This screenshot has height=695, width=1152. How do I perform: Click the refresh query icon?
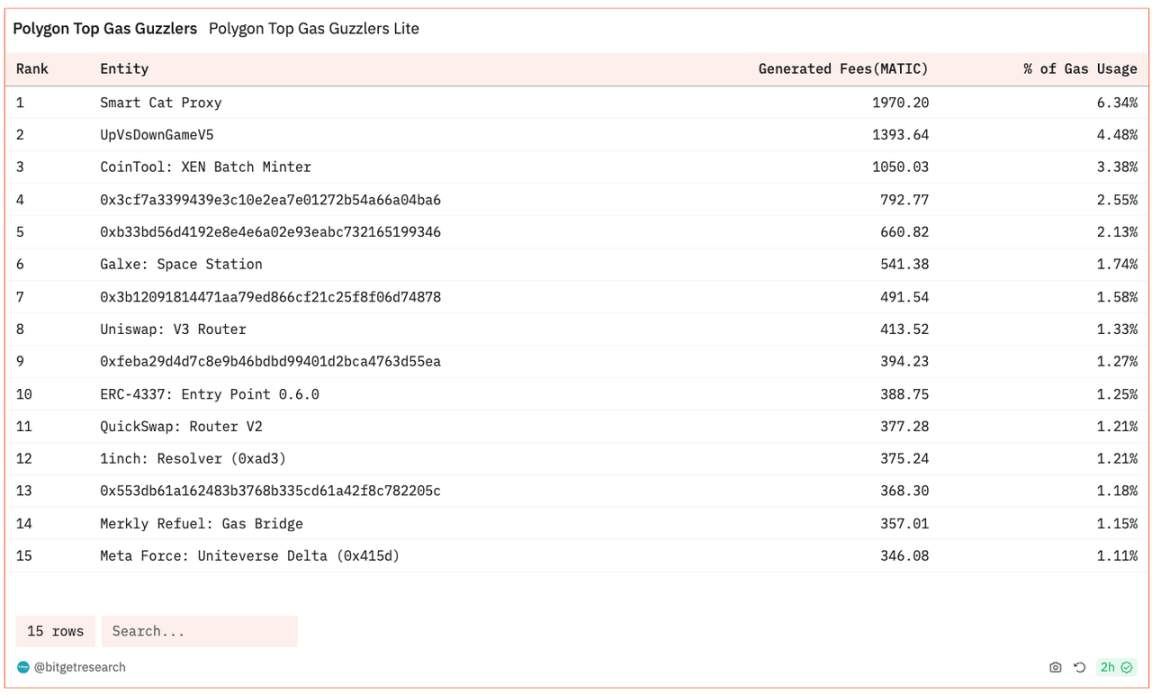pyautogui.click(x=1080, y=667)
